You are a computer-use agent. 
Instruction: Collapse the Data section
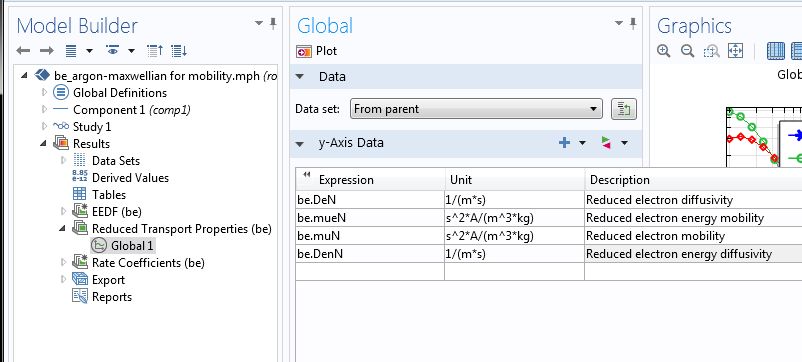[x=300, y=77]
